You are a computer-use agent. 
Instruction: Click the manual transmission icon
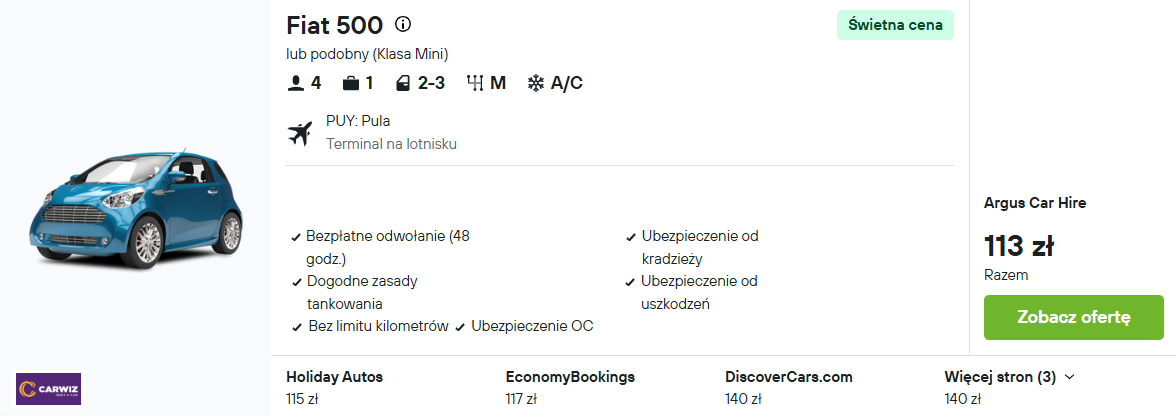(x=475, y=83)
